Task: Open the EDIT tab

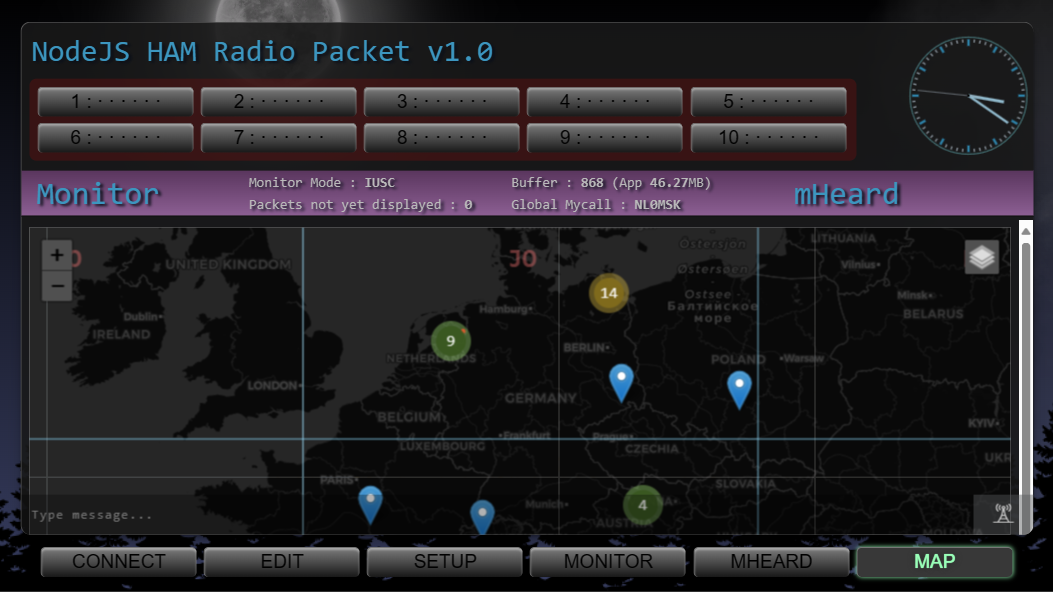Action: (282, 562)
